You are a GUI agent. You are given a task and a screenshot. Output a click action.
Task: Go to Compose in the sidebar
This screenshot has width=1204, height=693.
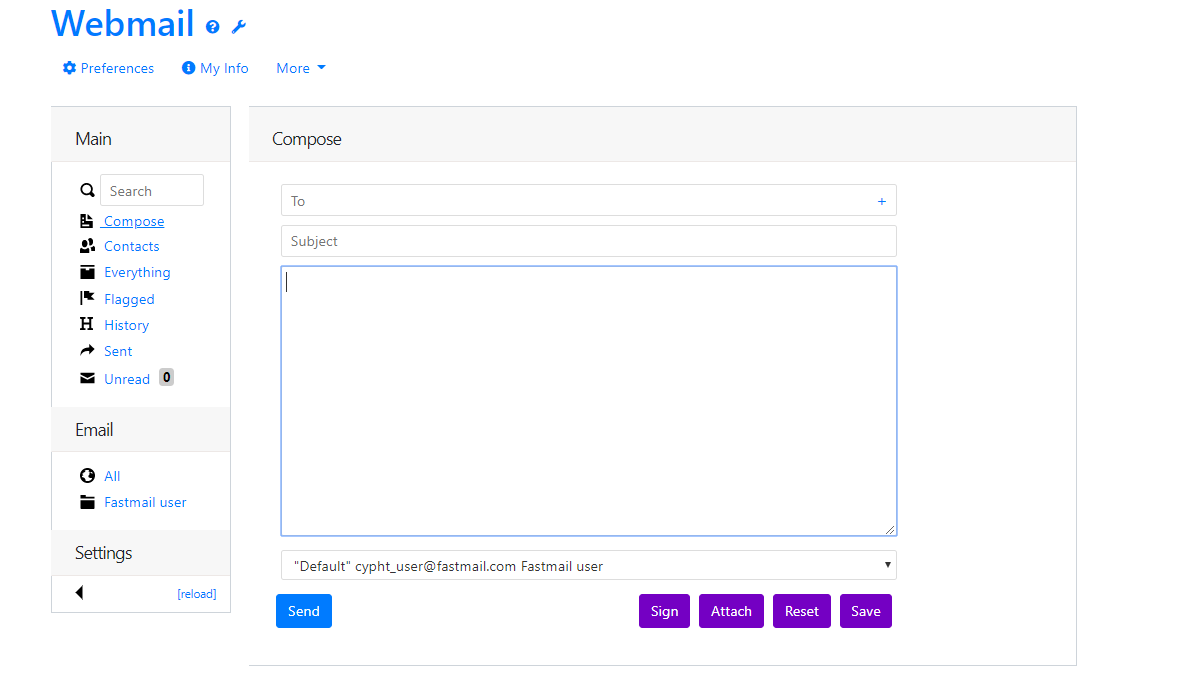coord(134,221)
